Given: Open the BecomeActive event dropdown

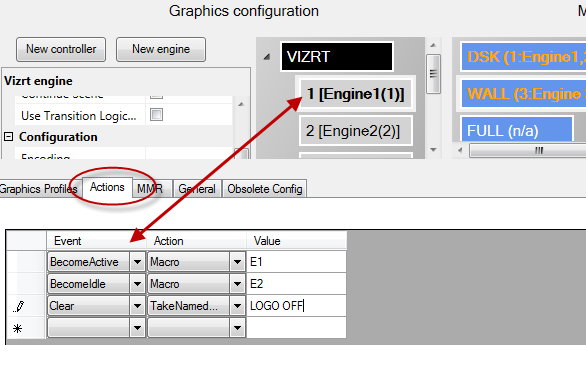Looking at the screenshot, I should pos(137,262).
